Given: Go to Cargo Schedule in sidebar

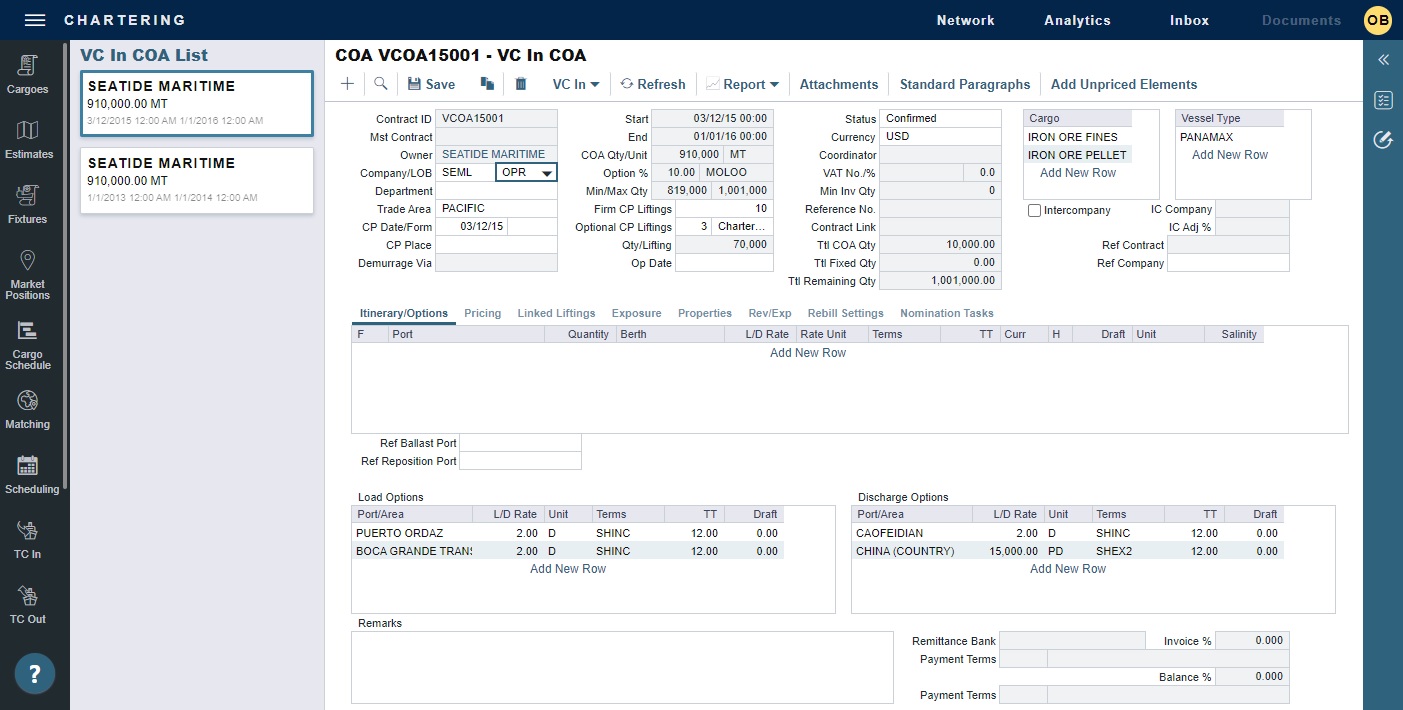Looking at the screenshot, I should coord(28,345).
